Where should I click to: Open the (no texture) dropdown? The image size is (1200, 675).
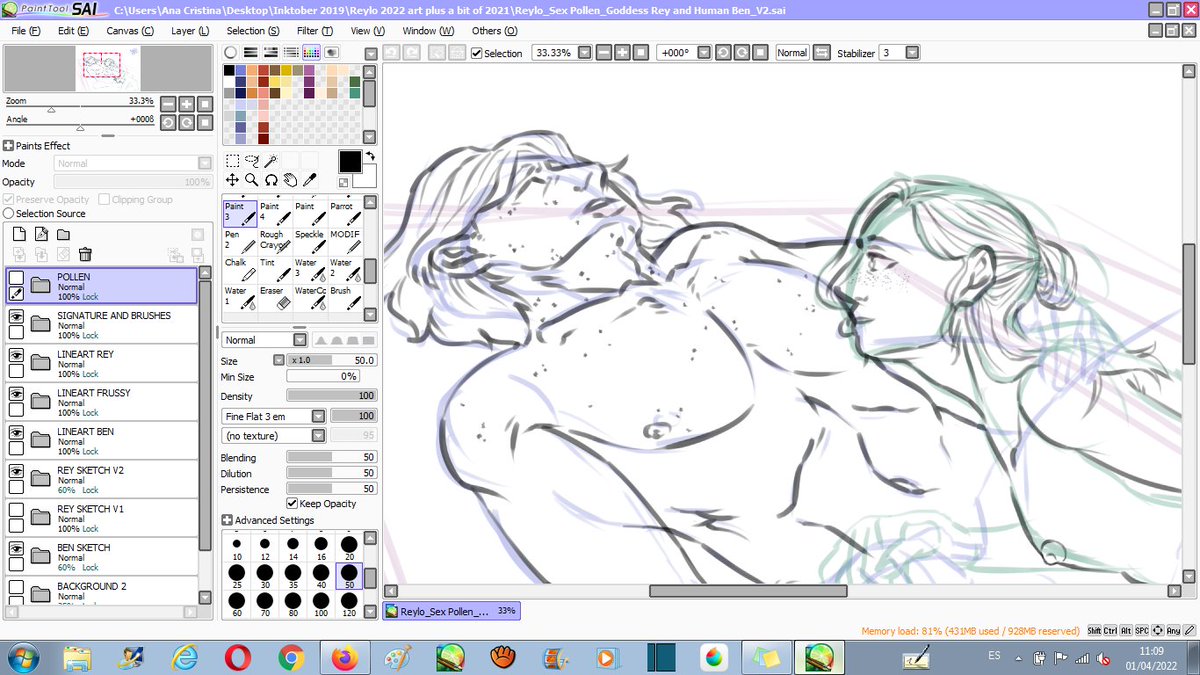318,436
